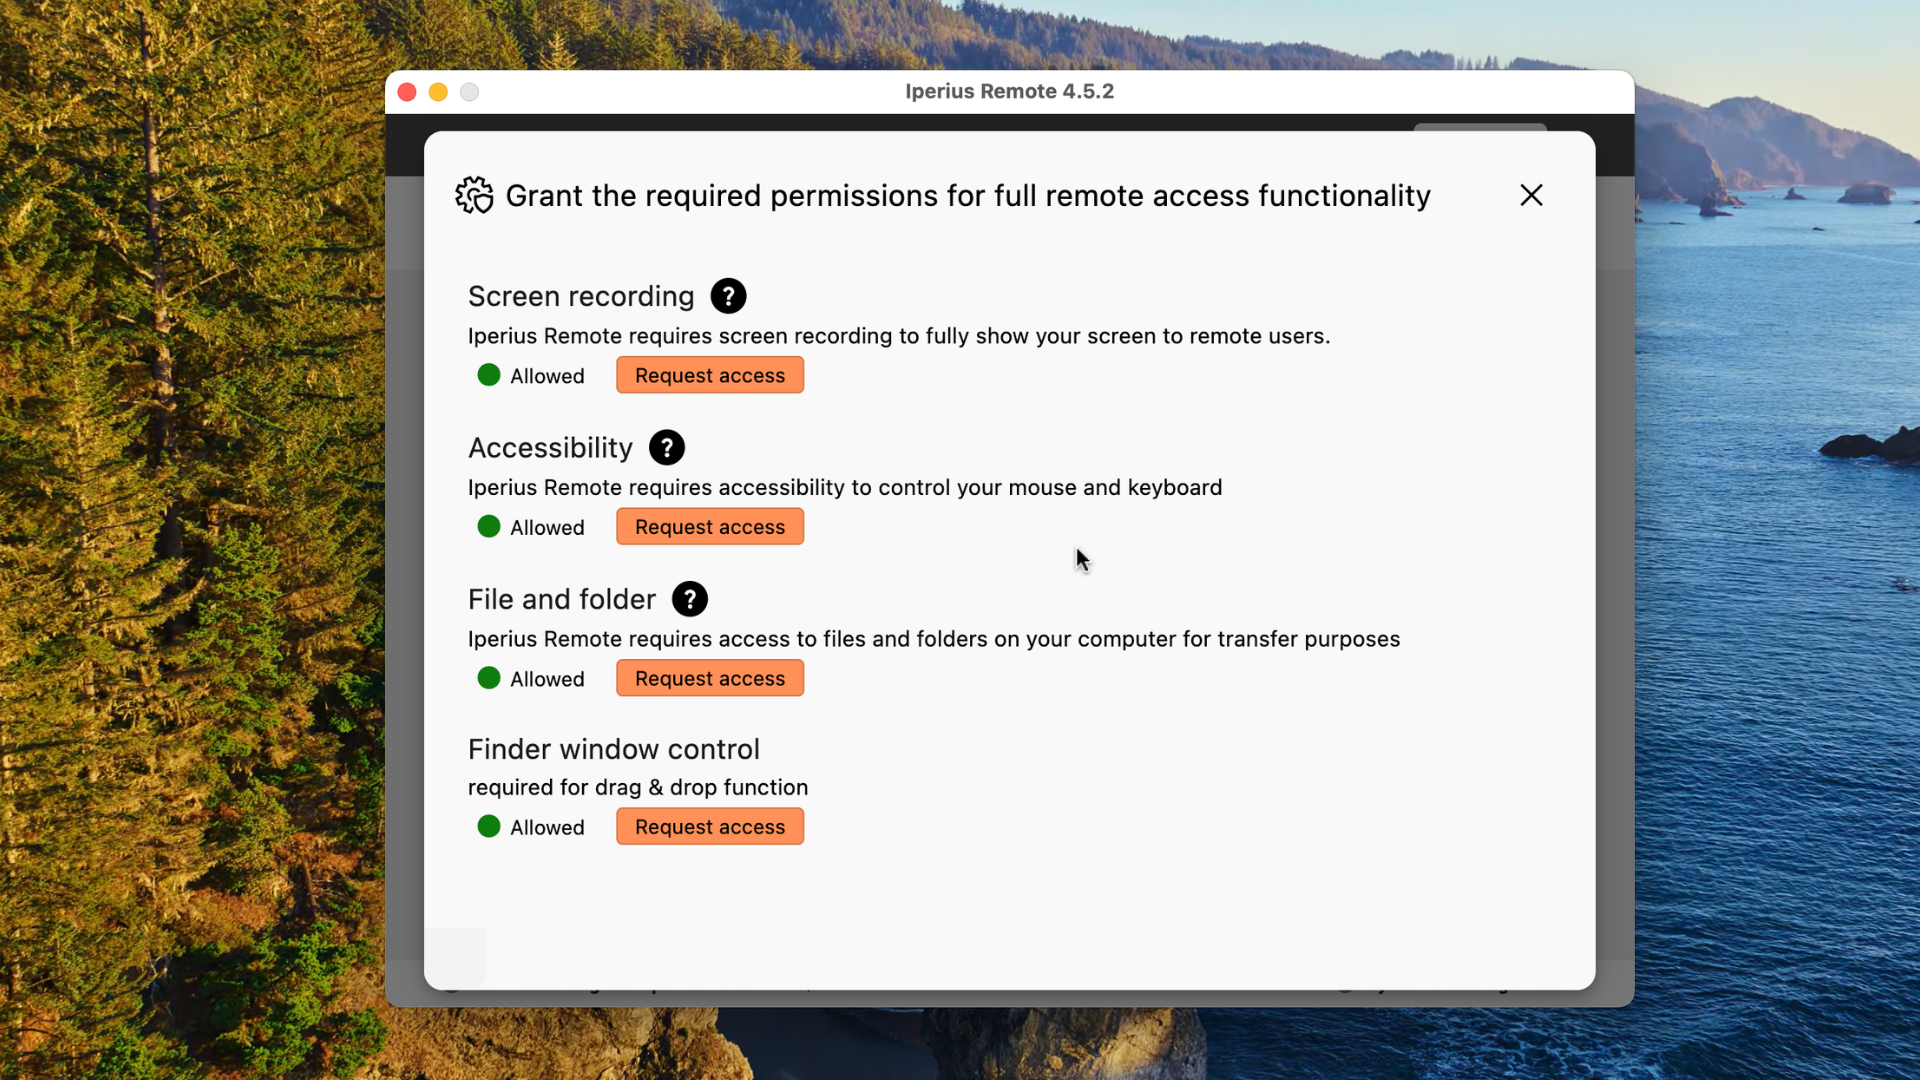Viewport: 1920px width, 1080px height.
Task: Click the permissions gear-shield icon in dialog header
Action: (474, 195)
